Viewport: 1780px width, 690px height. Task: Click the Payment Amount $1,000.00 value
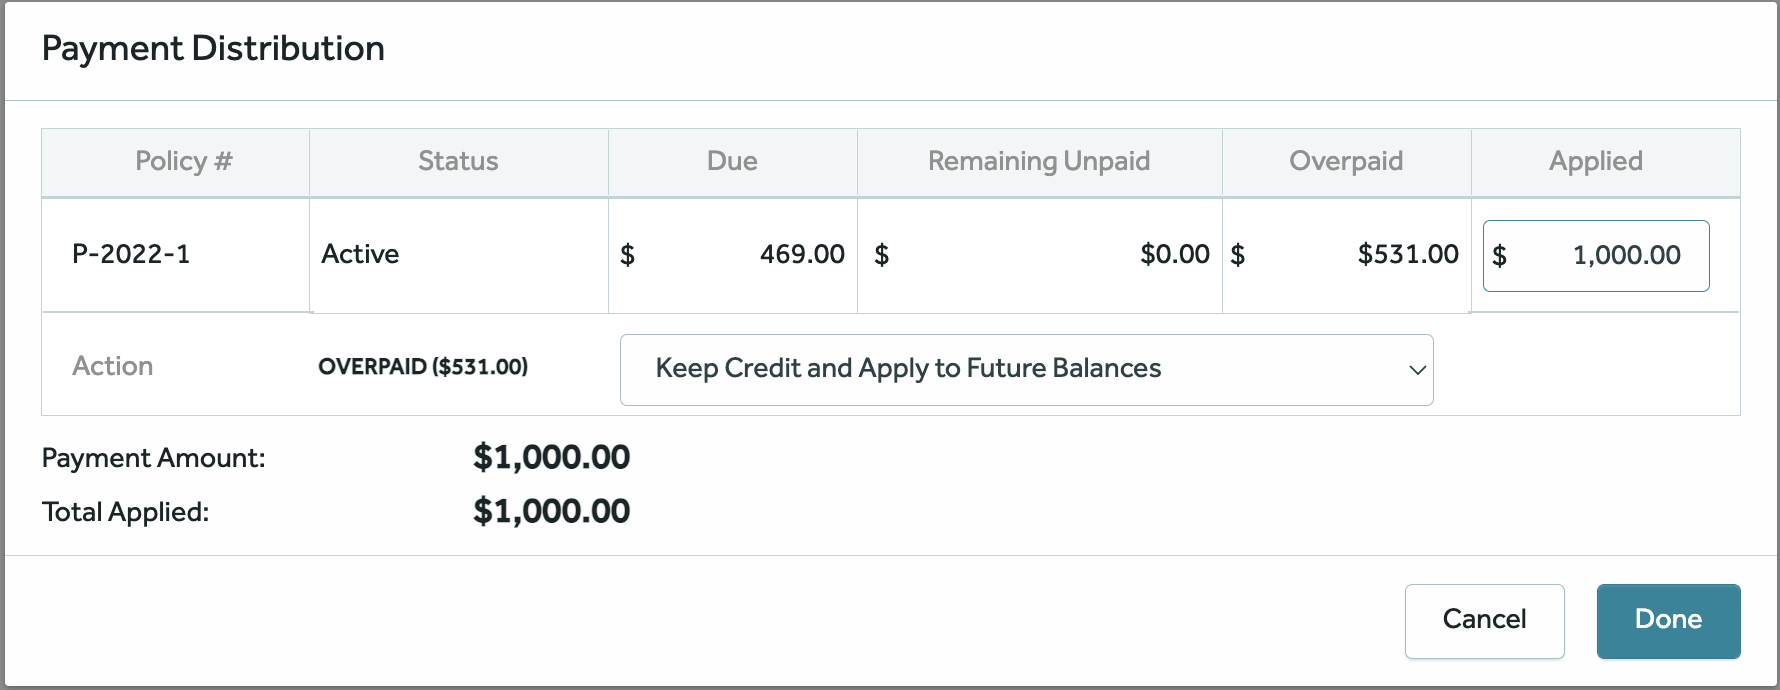tap(551, 457)
